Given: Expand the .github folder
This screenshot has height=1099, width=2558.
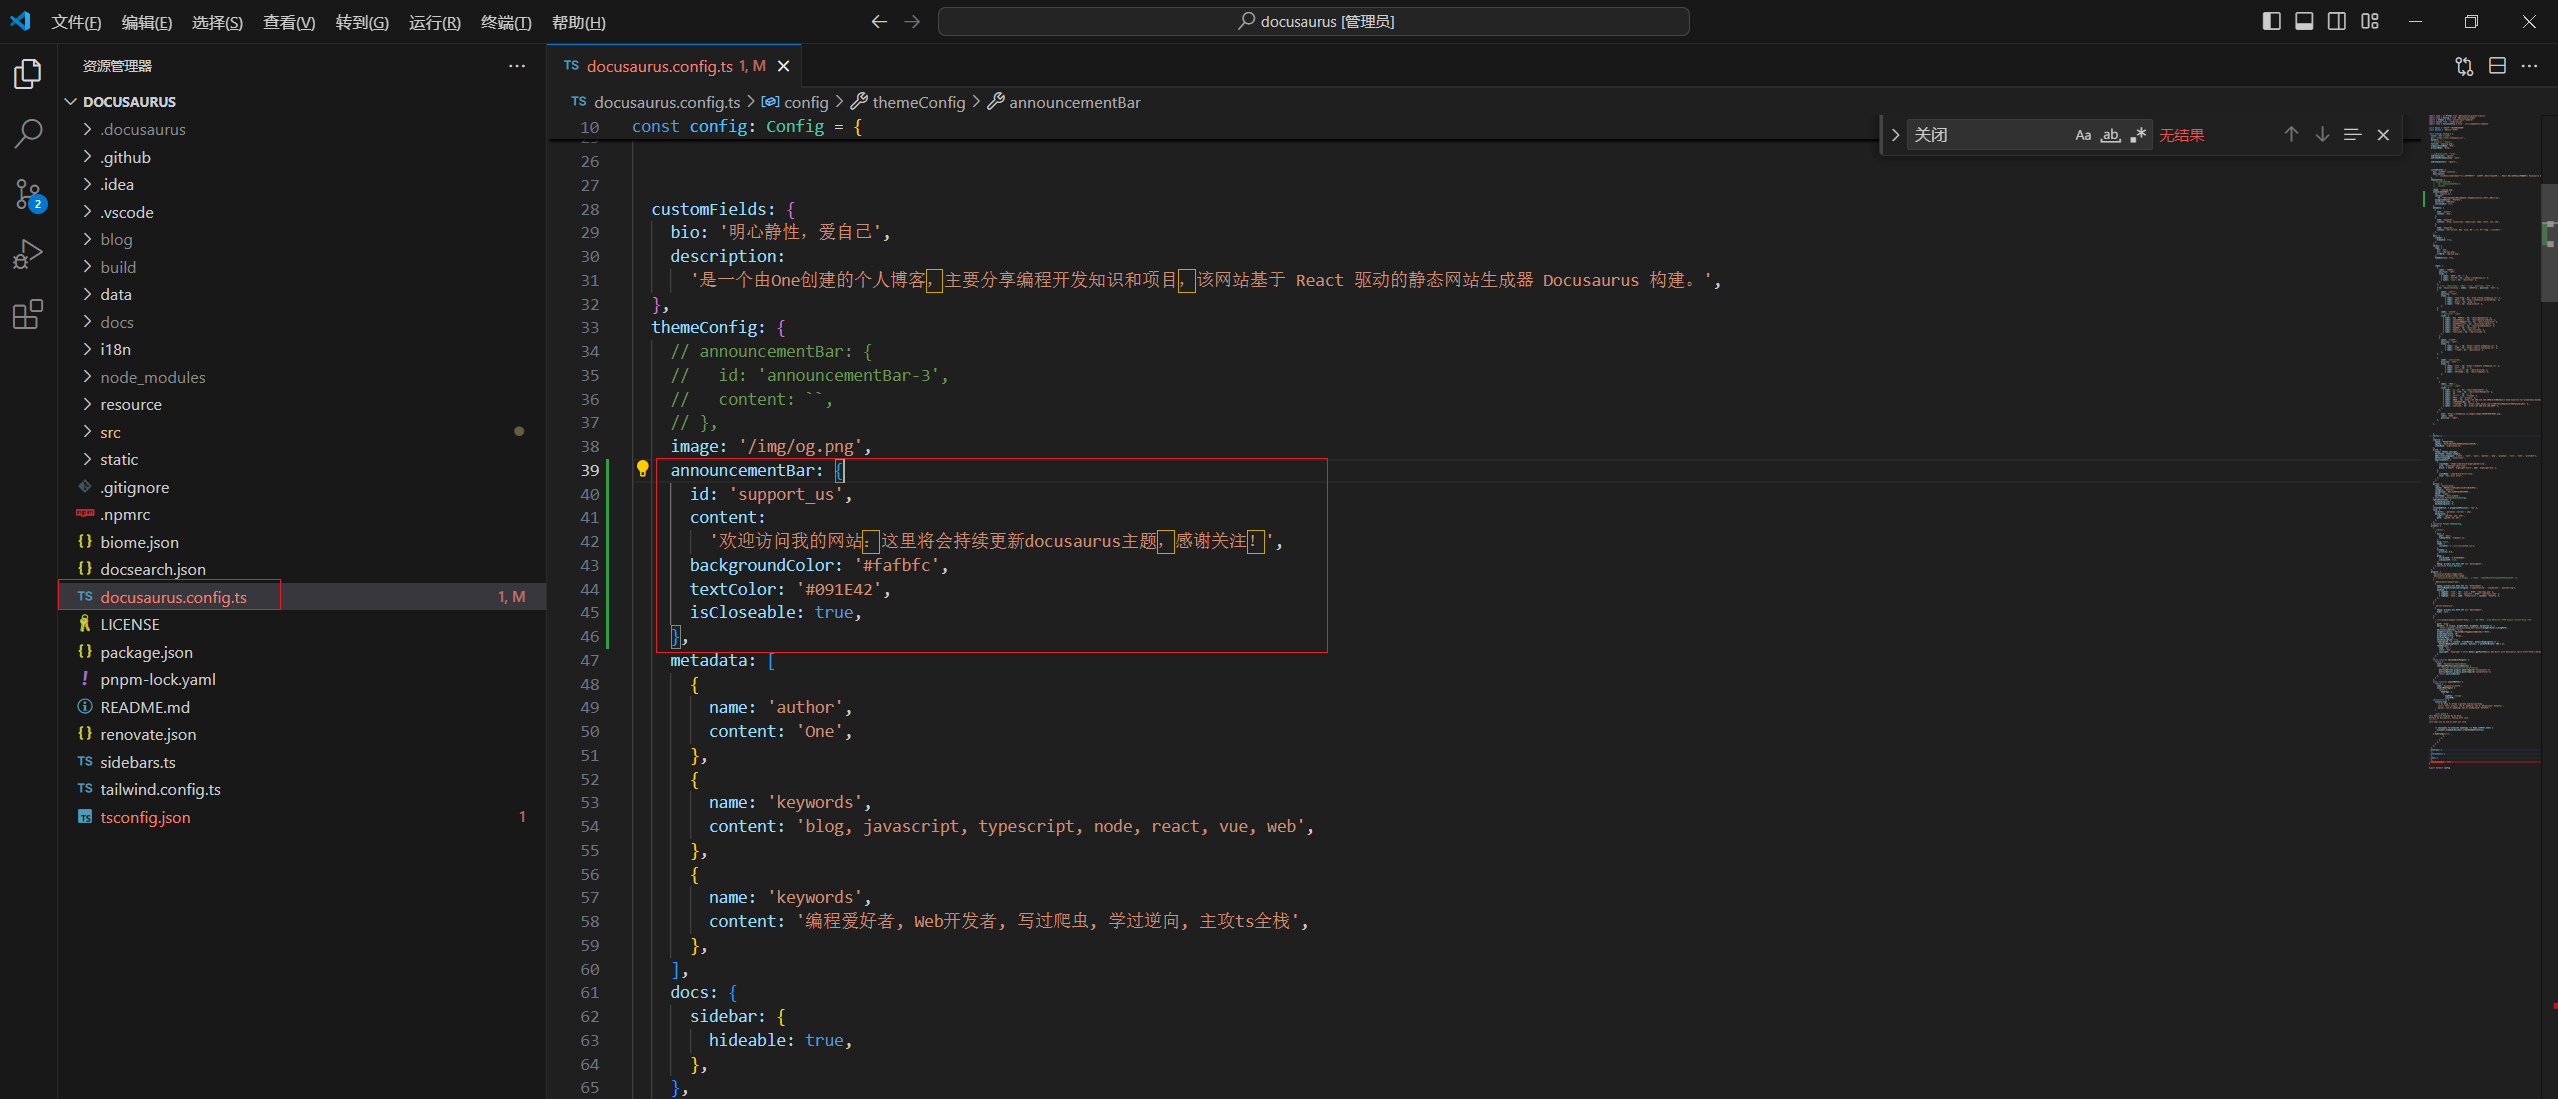Looking at the screenshot, I should pos(302,157).
